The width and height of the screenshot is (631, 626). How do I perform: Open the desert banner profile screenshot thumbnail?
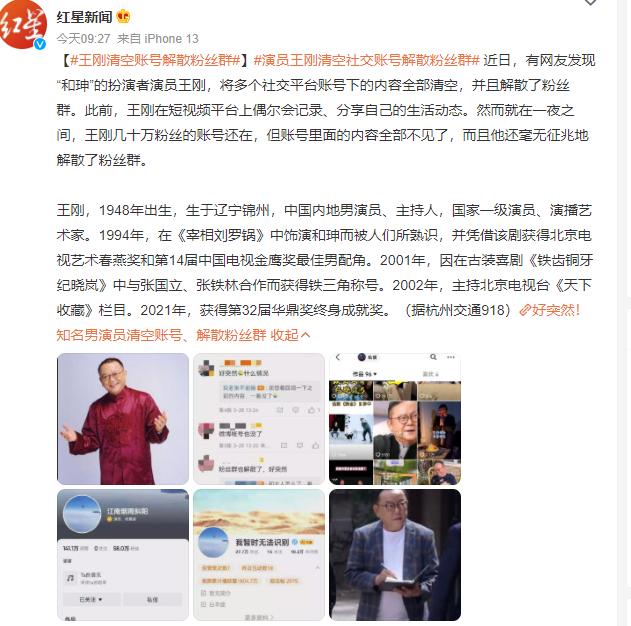[259, 555]
